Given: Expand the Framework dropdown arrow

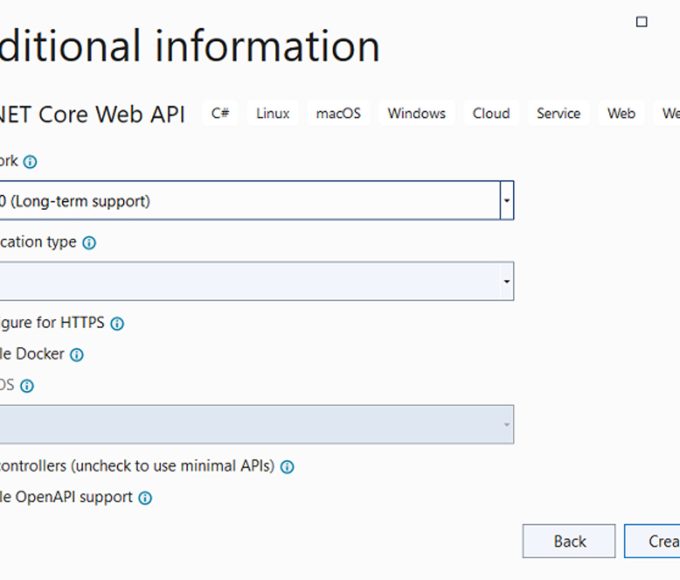Looking at the screenshot, I should click(x=507, y=201).
